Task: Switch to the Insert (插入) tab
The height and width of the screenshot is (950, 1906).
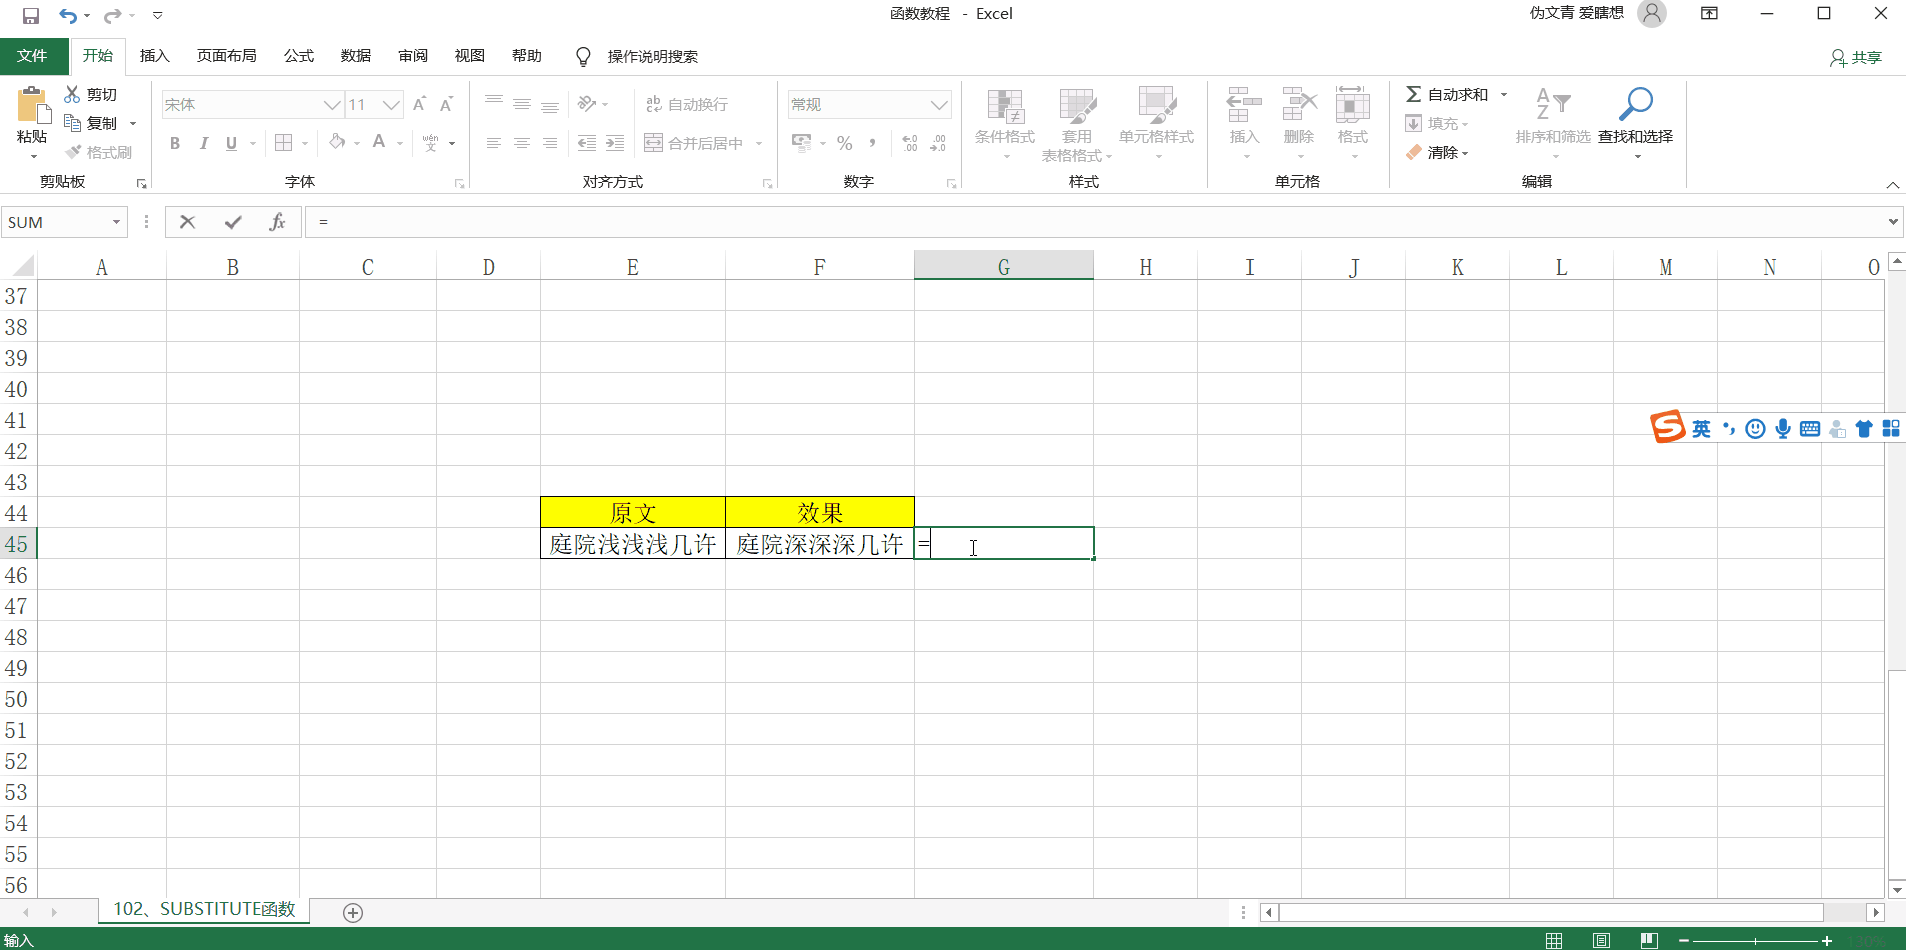Action: 154,56
